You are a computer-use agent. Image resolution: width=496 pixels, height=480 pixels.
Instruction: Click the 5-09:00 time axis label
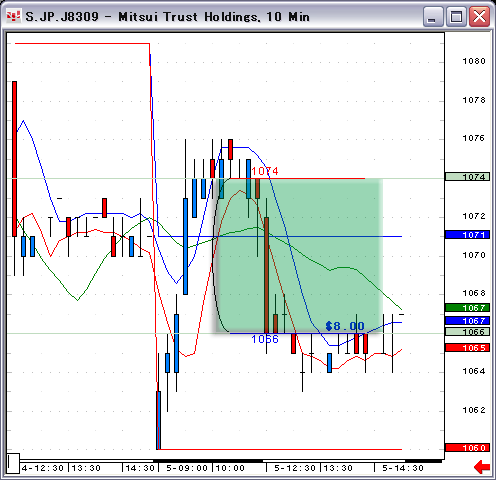click(x=187, y=468)
